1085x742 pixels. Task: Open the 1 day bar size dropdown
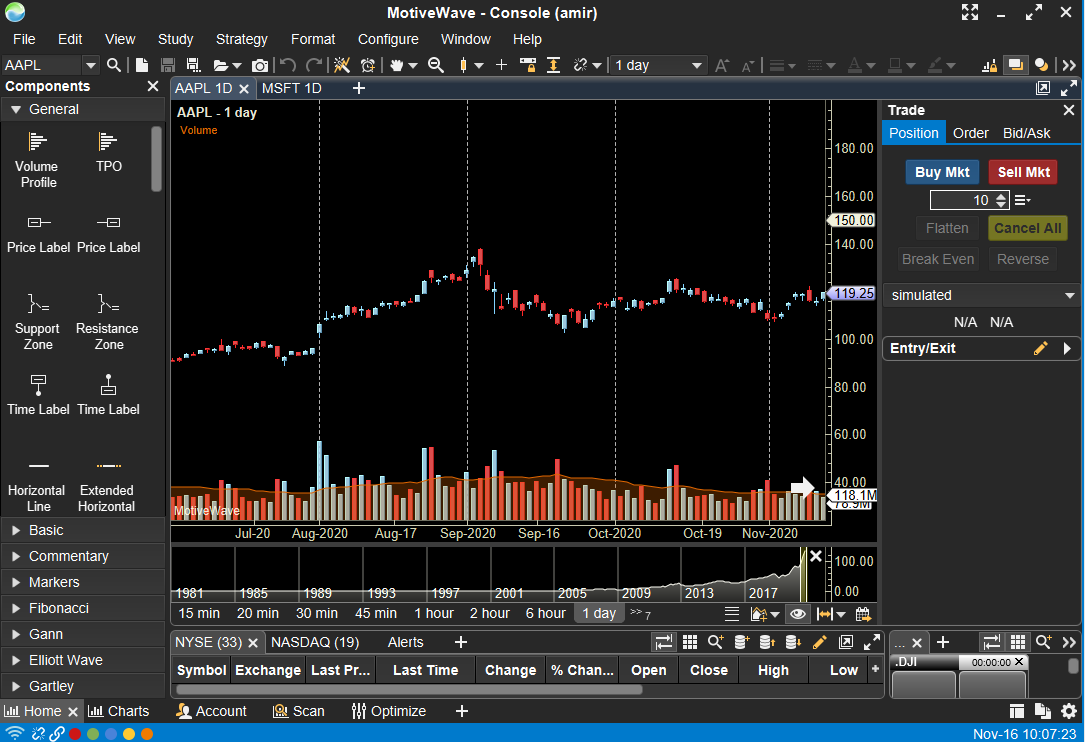[x=658, y=65]
